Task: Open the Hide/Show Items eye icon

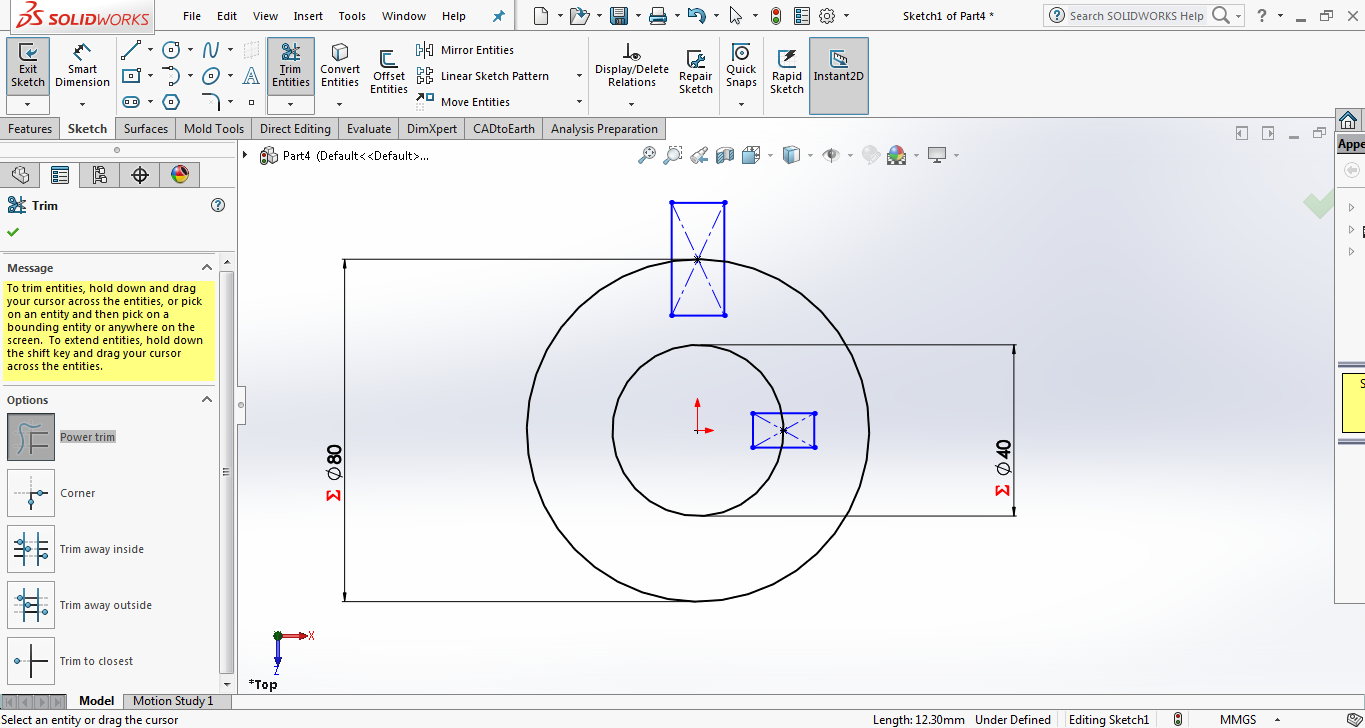Action: (x=830, y=155)
